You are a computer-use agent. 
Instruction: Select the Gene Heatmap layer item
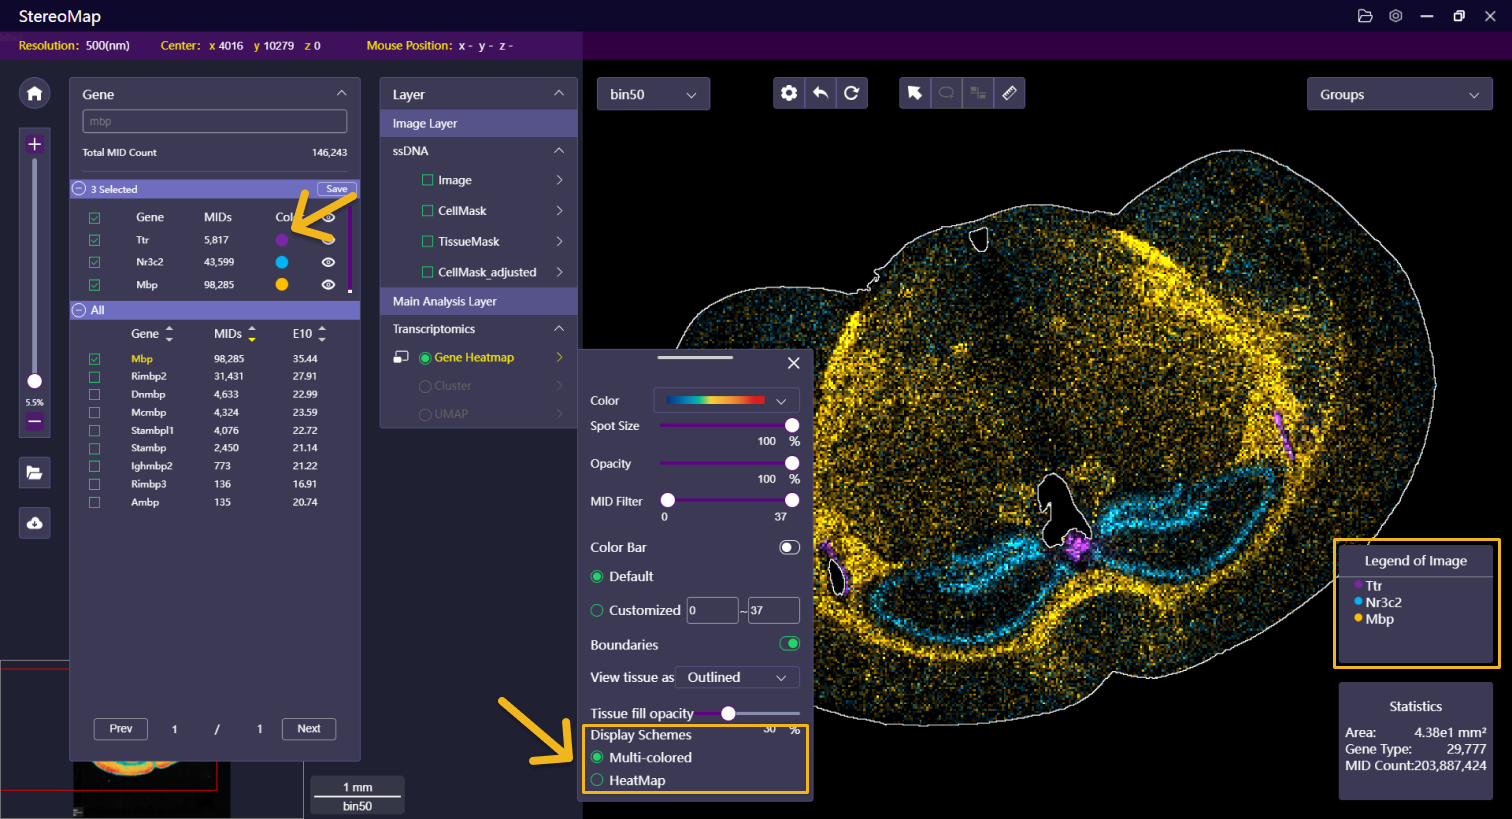pos(473,357)
